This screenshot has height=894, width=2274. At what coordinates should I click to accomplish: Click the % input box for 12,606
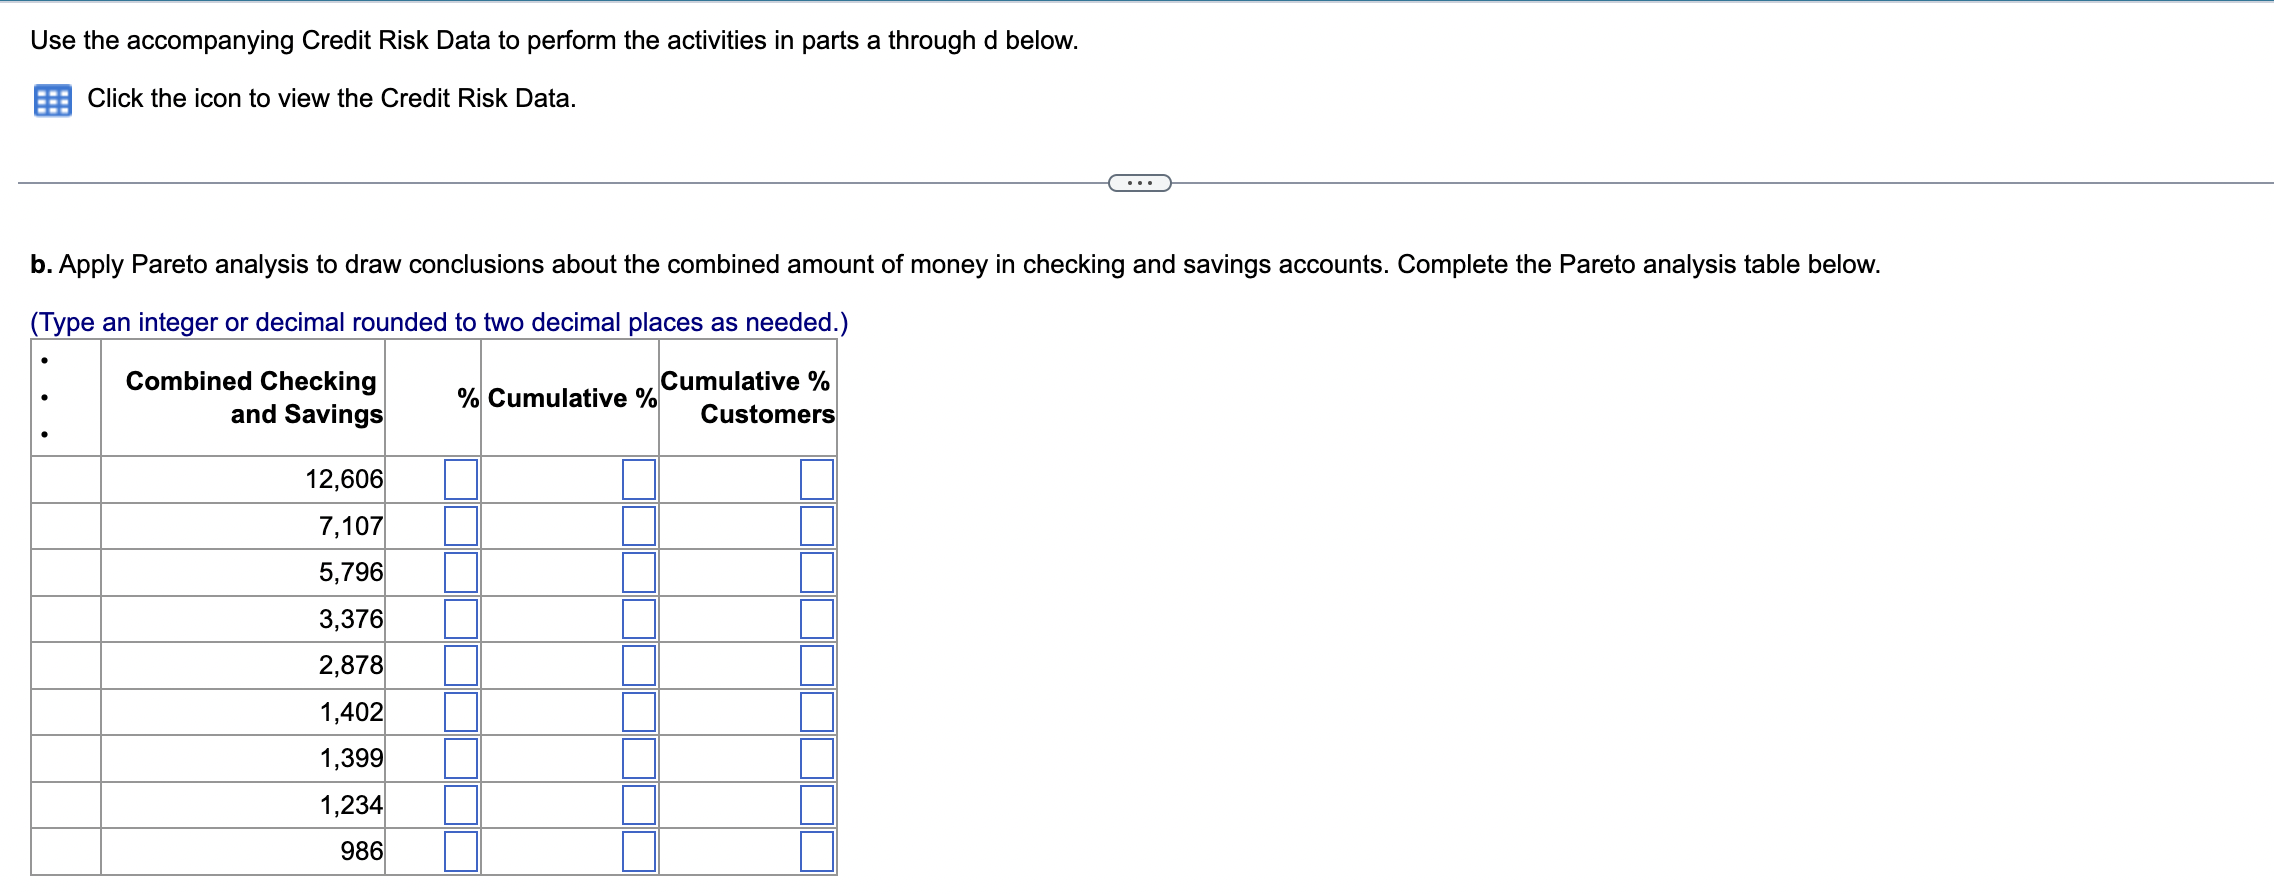click(460, 479)
